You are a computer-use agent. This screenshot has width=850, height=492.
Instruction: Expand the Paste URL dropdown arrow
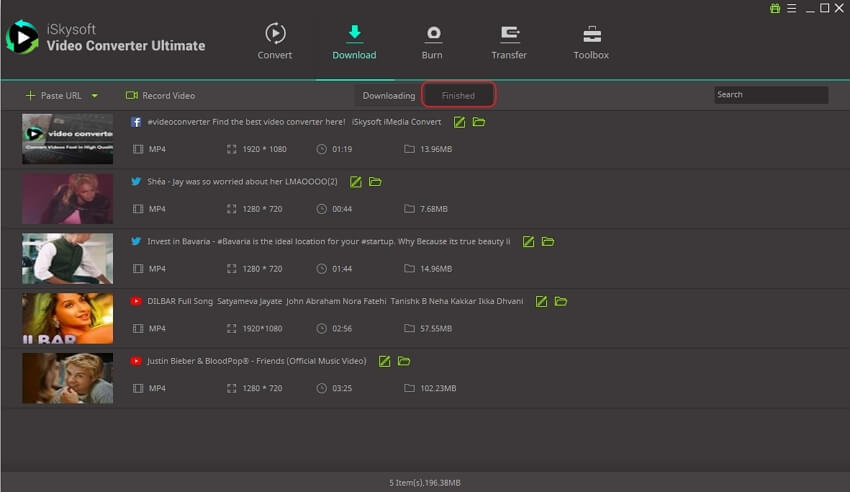[95, 96]
